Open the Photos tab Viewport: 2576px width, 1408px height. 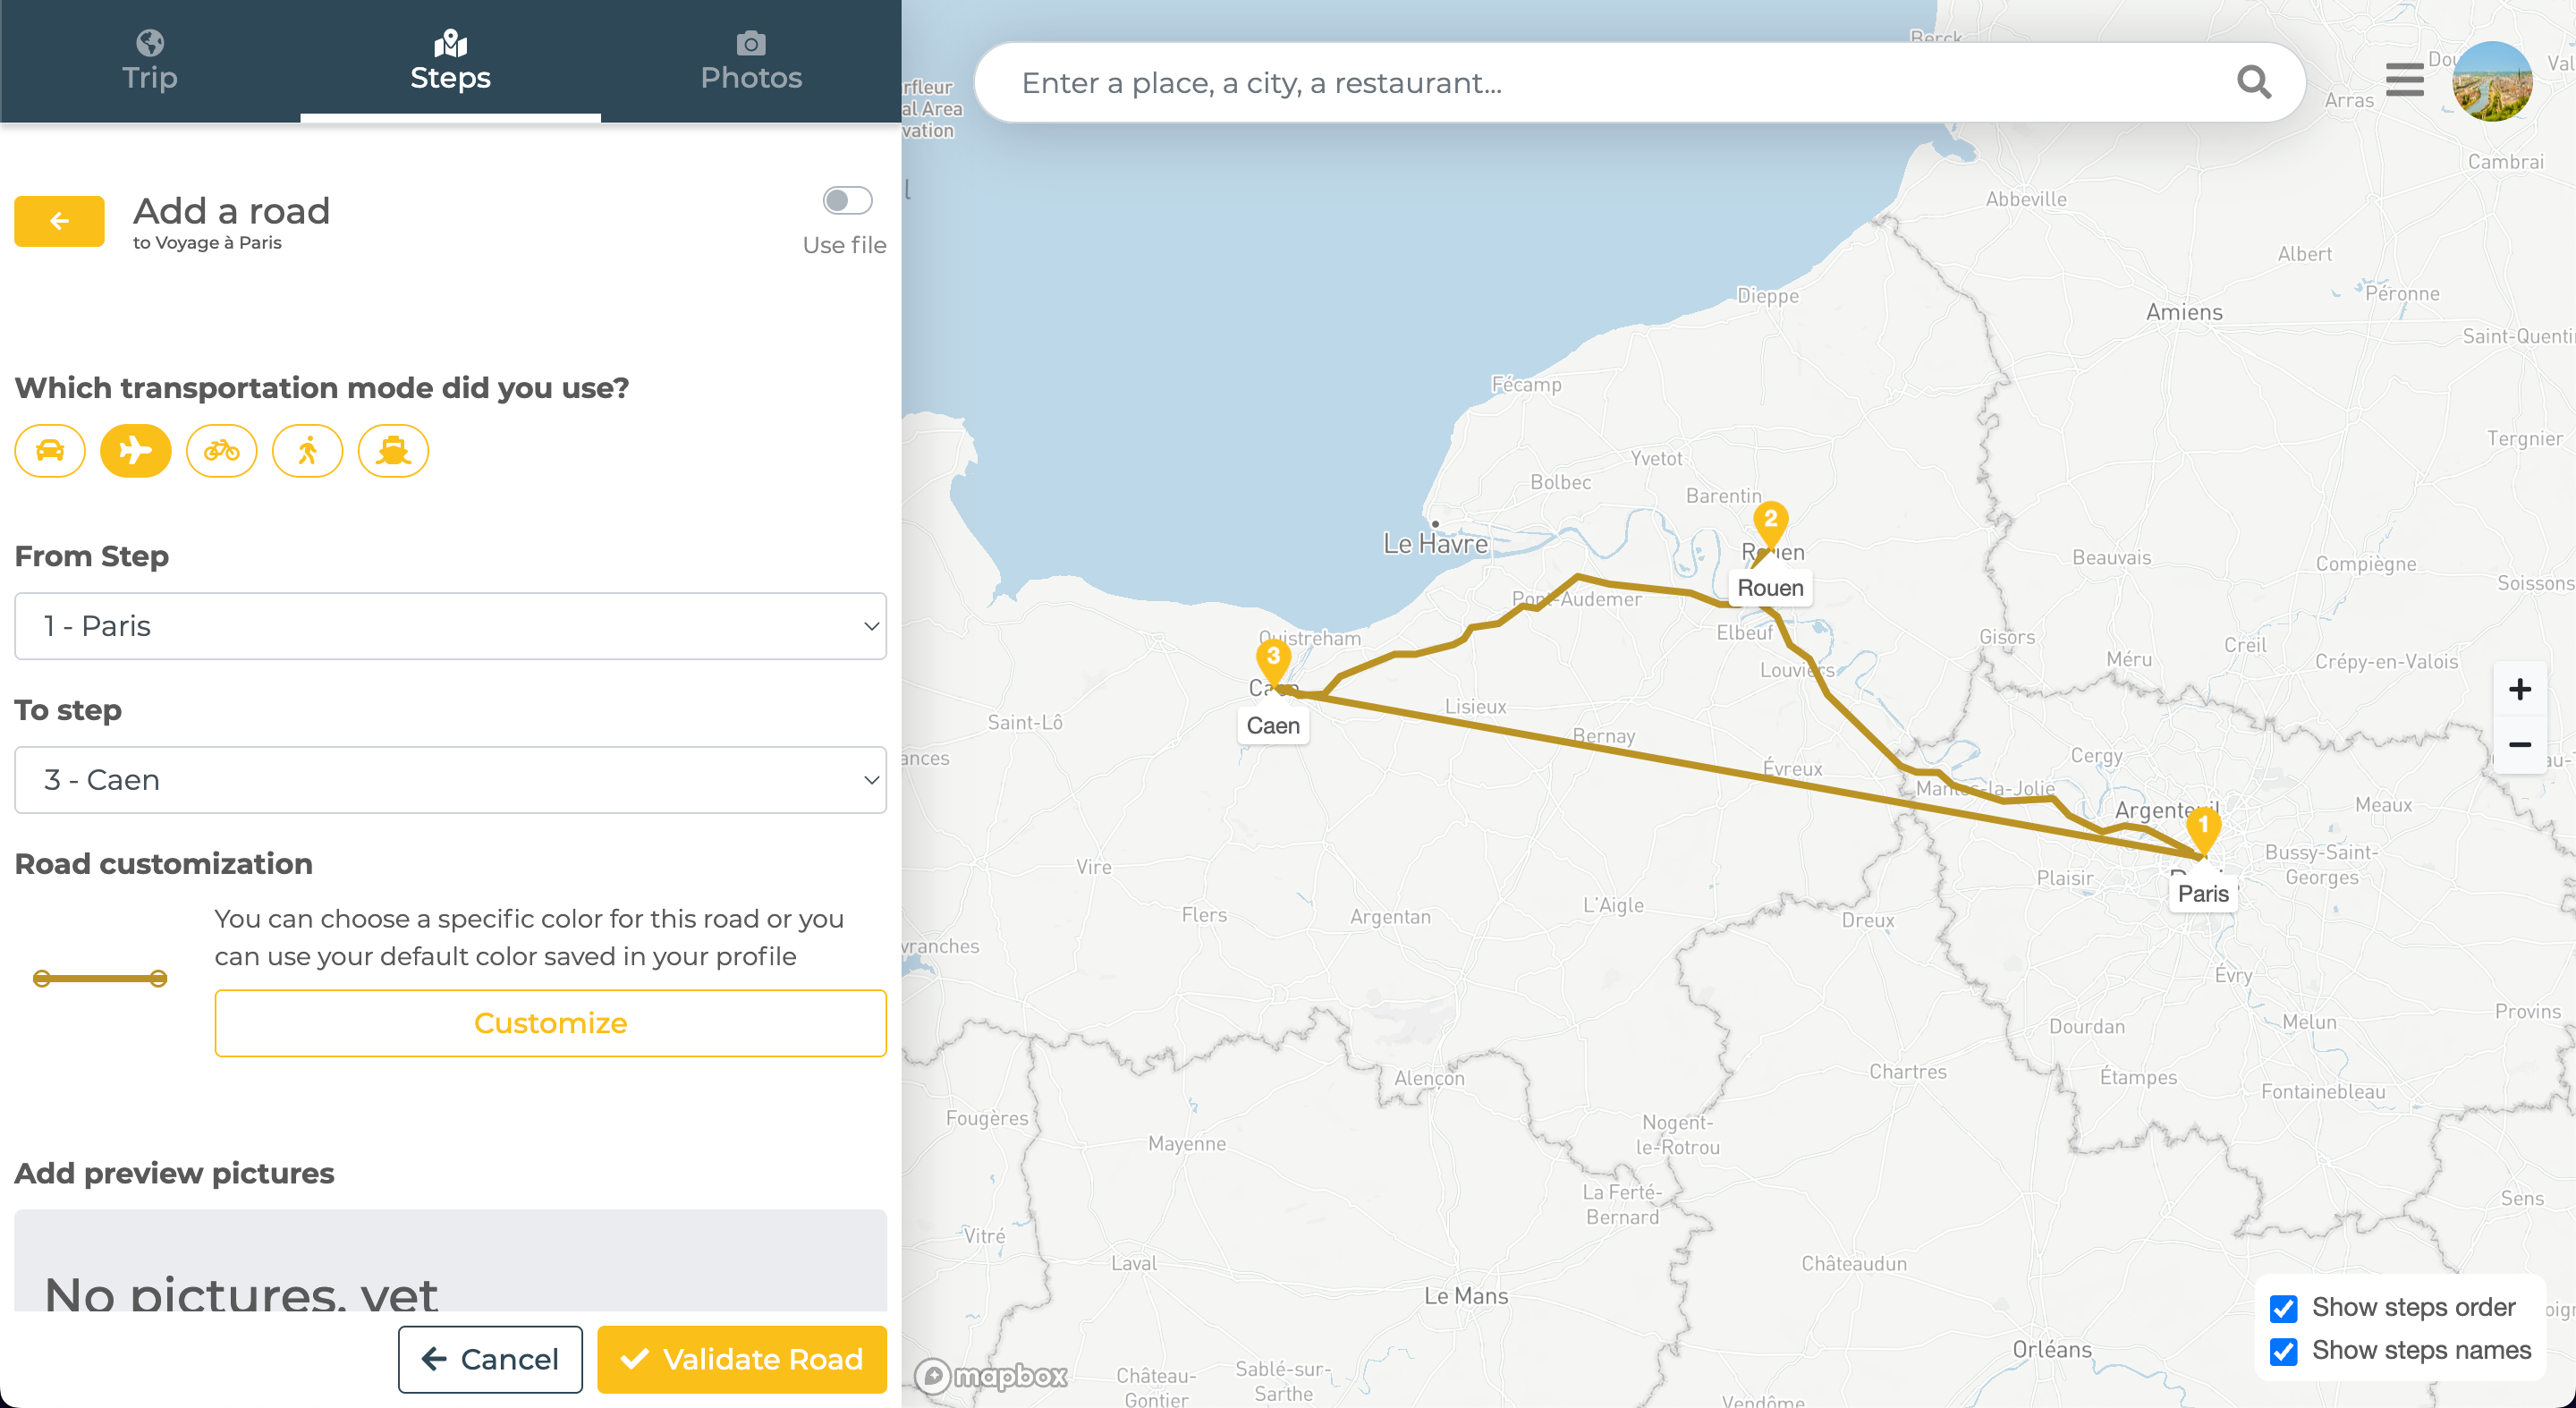tap(751, 60)
